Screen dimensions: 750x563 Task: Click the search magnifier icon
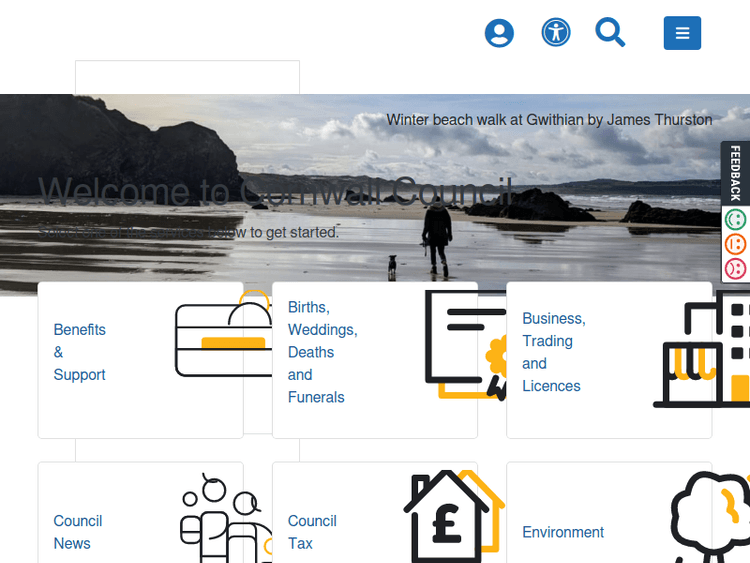[x=610, y=33]
